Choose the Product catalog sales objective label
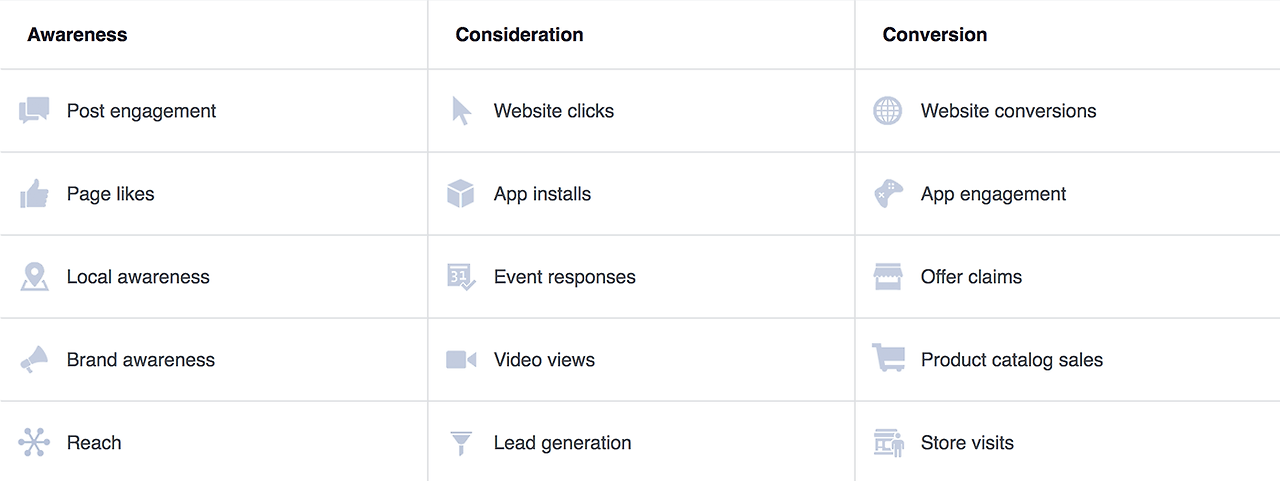Viewport: 1280px width, 481px height. pyautogui.click(x=1011, y=360)
